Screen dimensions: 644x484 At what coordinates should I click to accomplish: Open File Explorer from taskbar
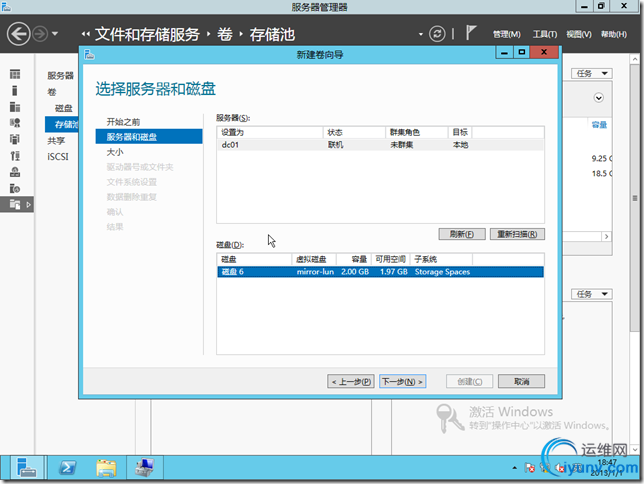point(106,468)
